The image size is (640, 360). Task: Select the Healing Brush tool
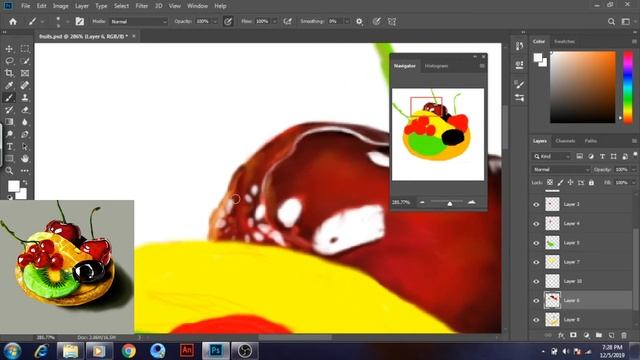25,85
